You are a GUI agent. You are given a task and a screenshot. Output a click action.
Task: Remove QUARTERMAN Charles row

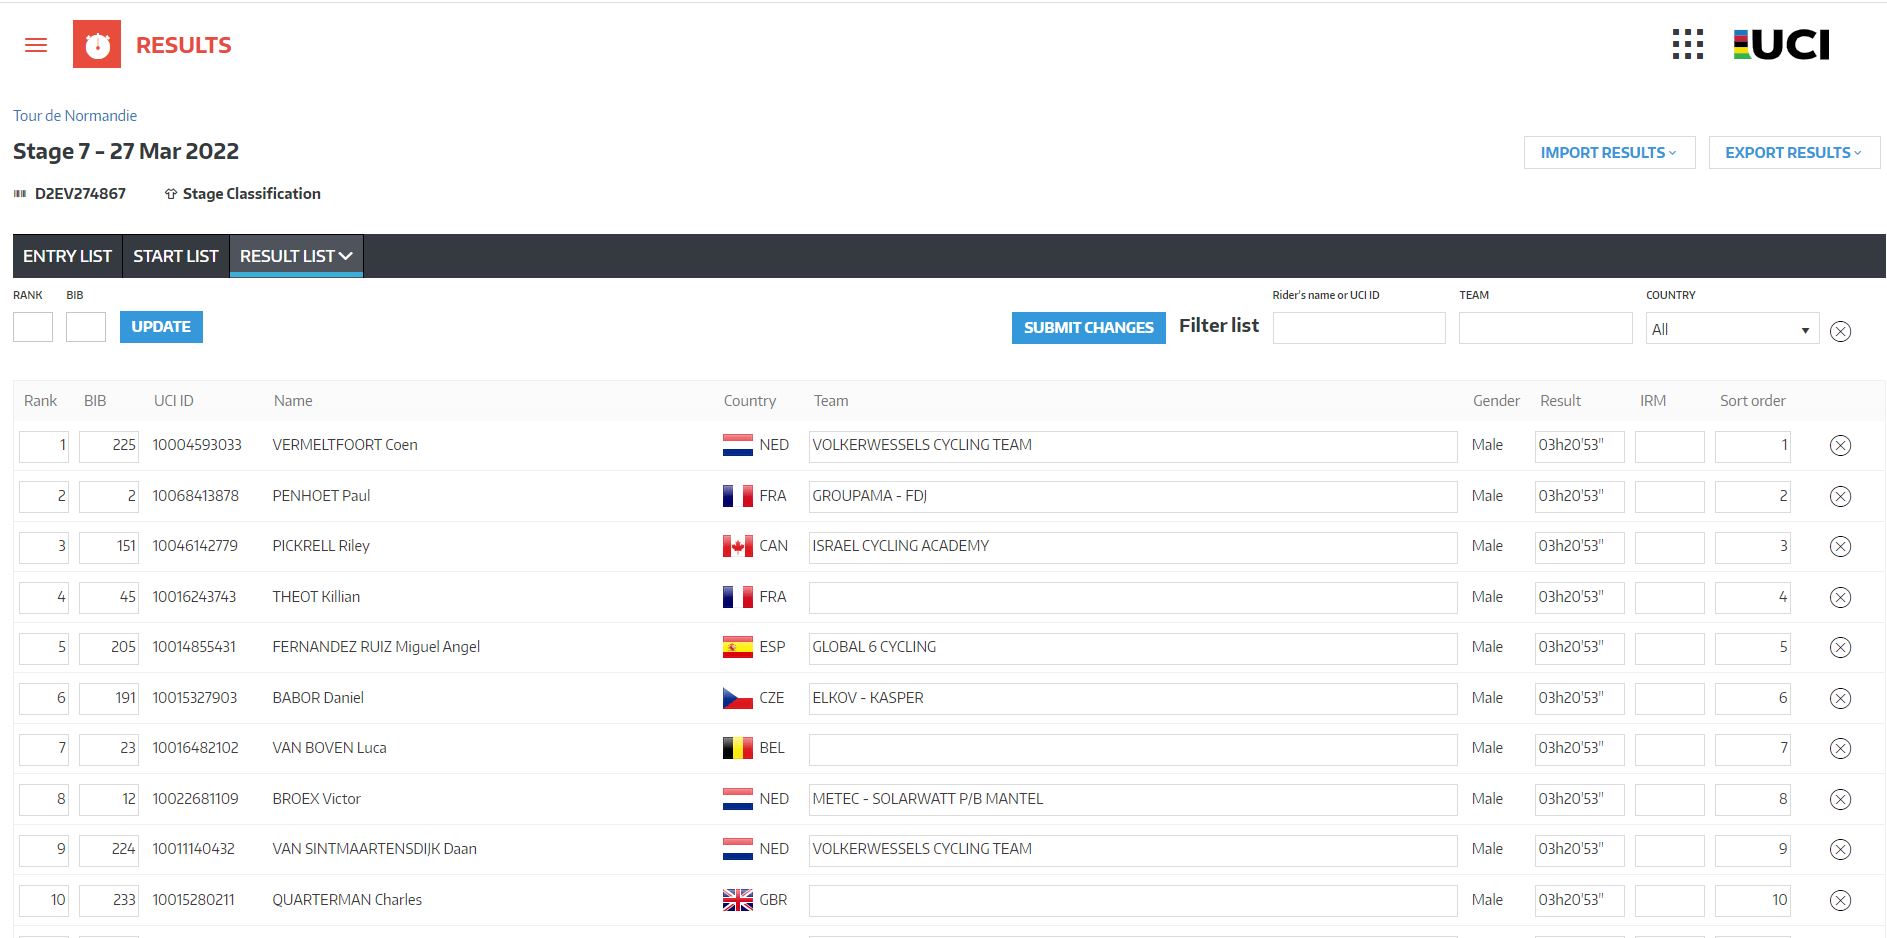(1840, 901)
